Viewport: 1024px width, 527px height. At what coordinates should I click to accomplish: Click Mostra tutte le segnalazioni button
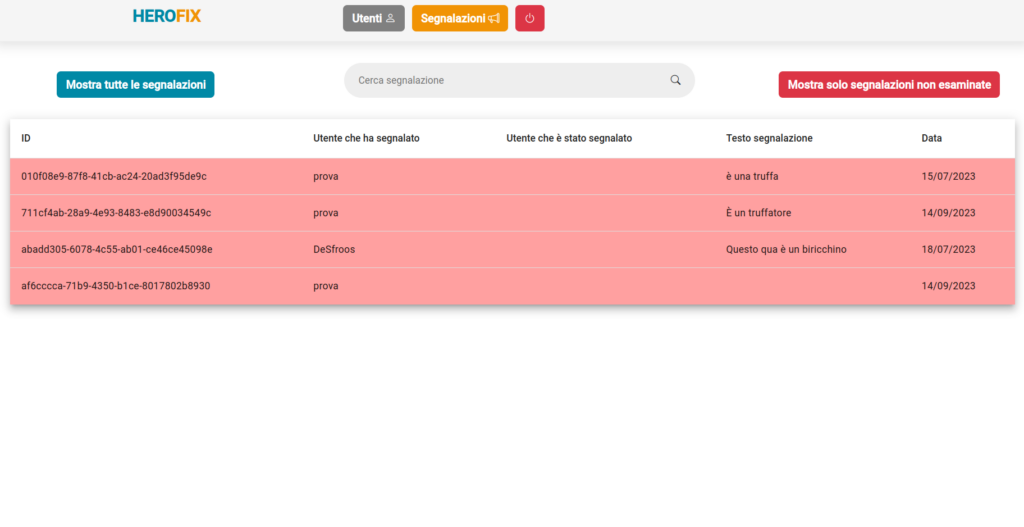tap(135, 85)
